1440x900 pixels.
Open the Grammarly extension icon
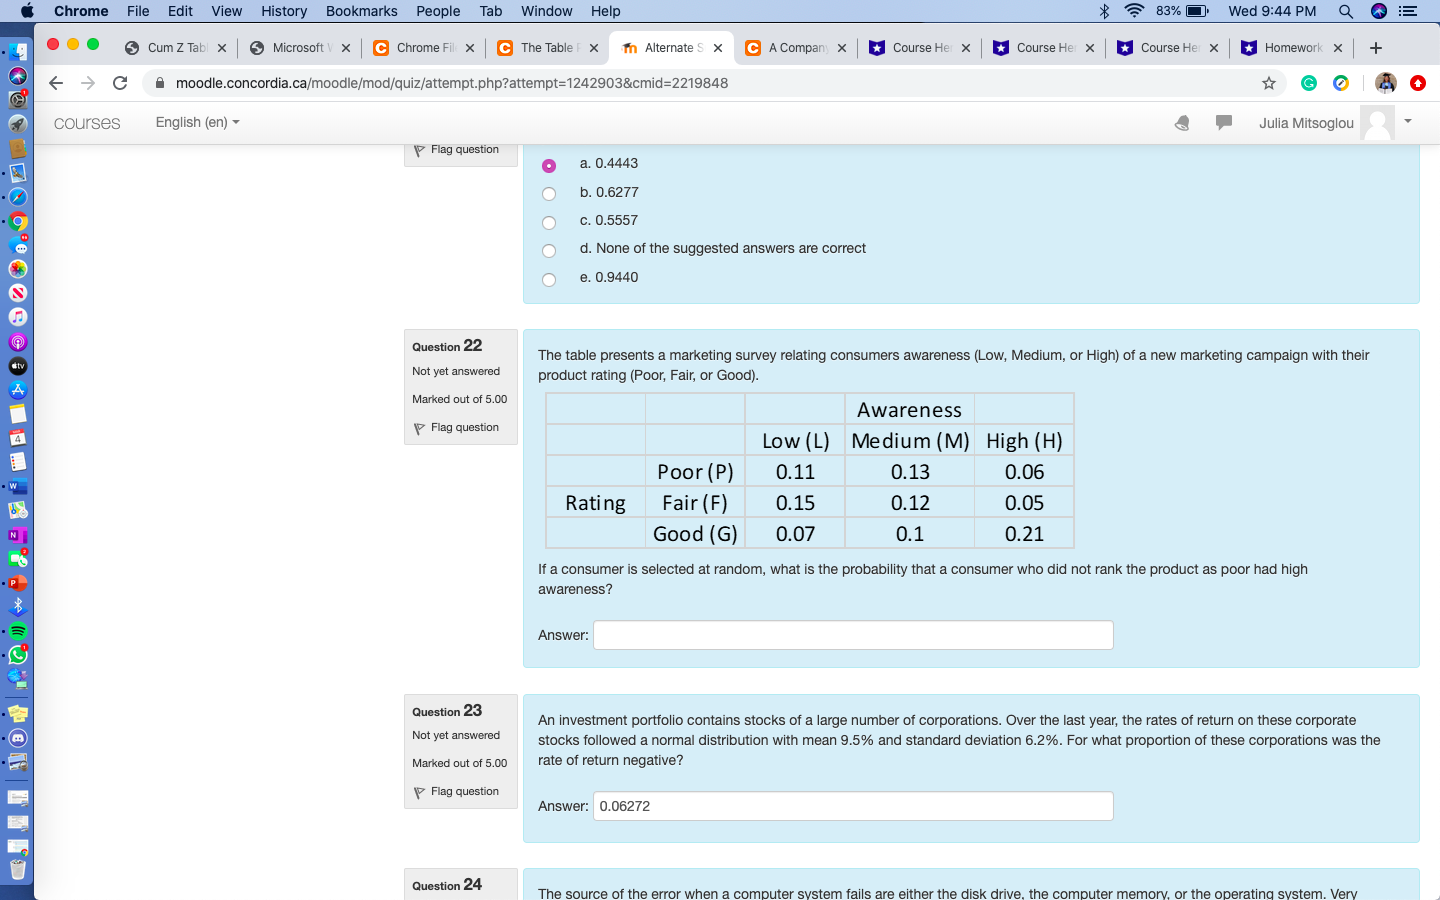[1309, 83]
